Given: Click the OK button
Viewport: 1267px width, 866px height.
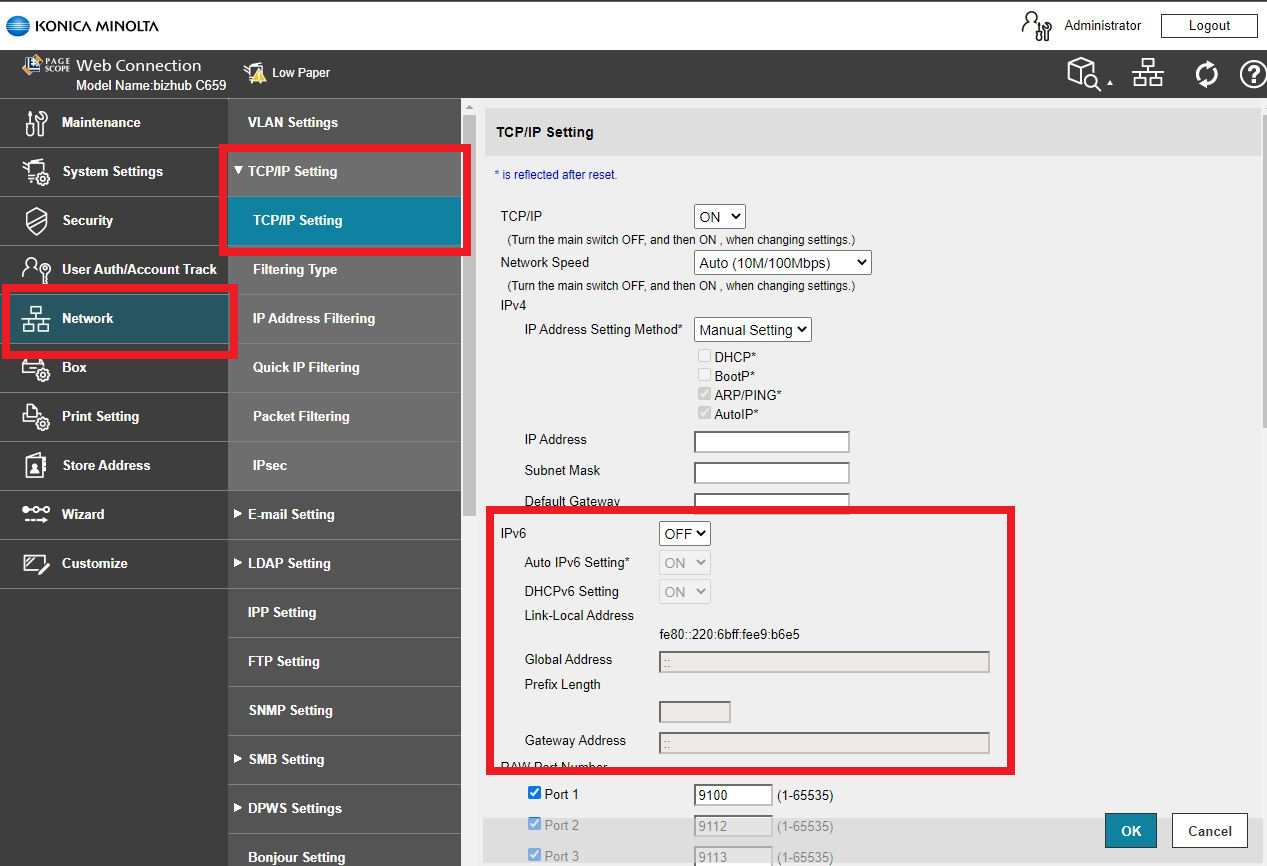Looking at the screenshot, I should tap(1130, 831).
